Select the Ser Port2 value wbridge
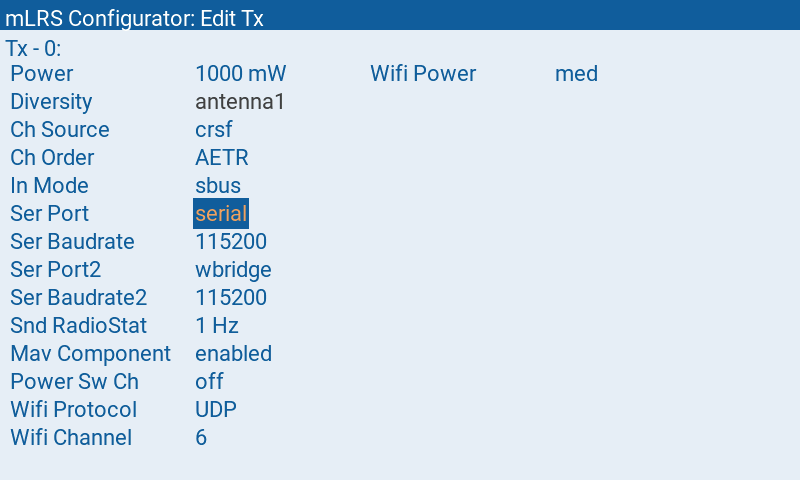Viewport: 800px width, 480px height. [x=233, y=270]
